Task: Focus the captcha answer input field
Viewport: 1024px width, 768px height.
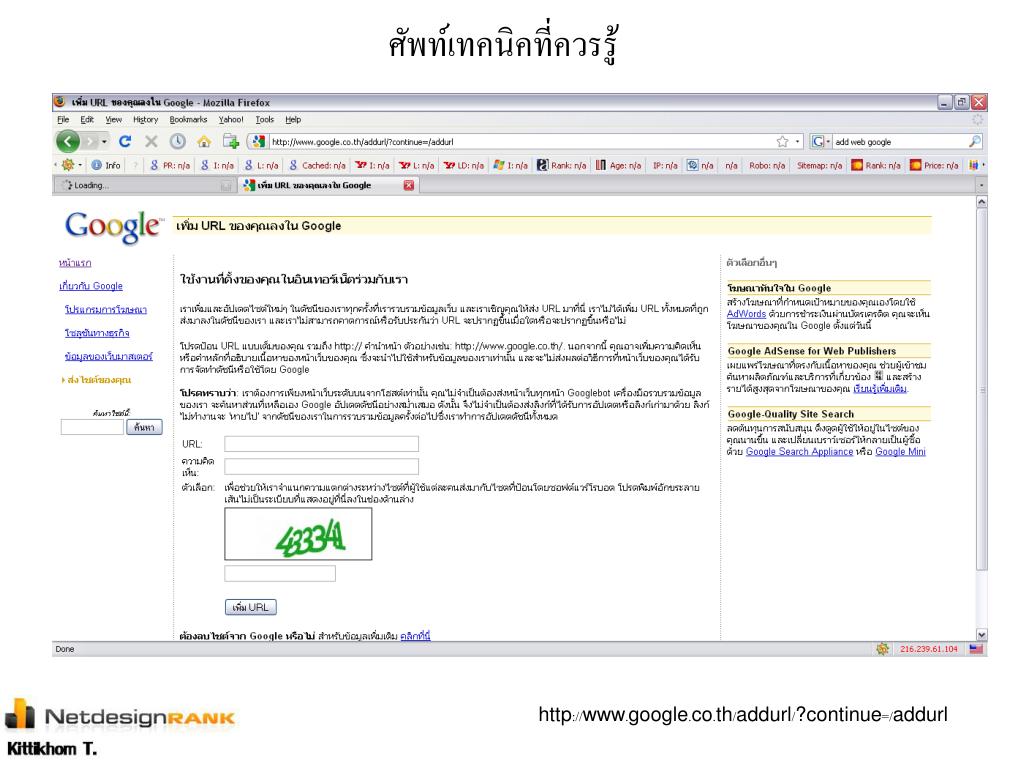Action: 280,573
